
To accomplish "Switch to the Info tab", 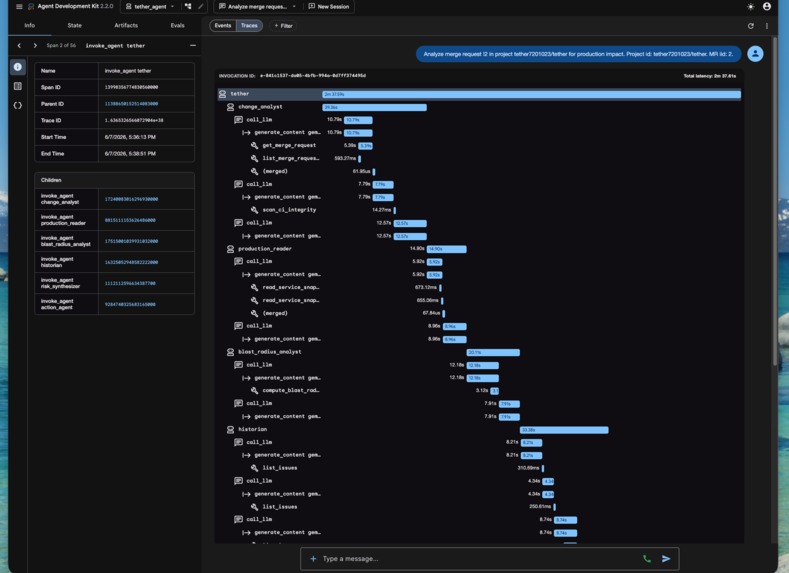I will pos(30,25).
